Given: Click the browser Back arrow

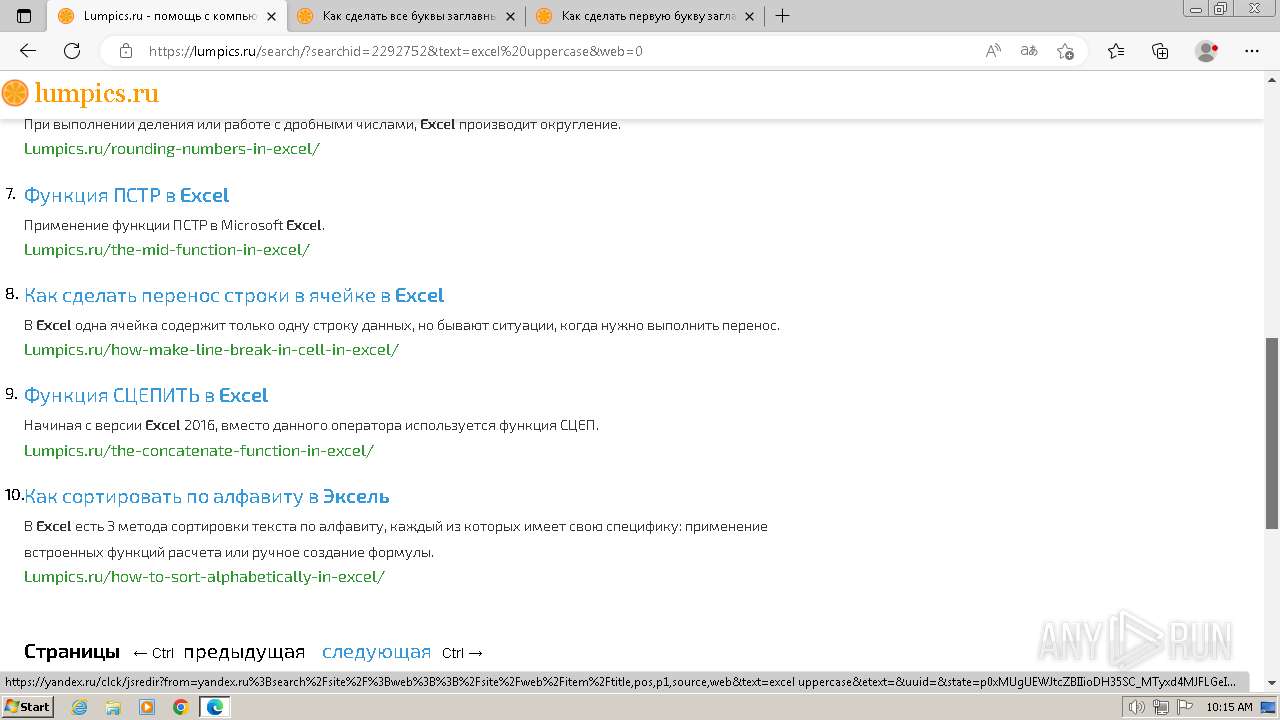Looking at the screenshot, I should pos(28,51).
